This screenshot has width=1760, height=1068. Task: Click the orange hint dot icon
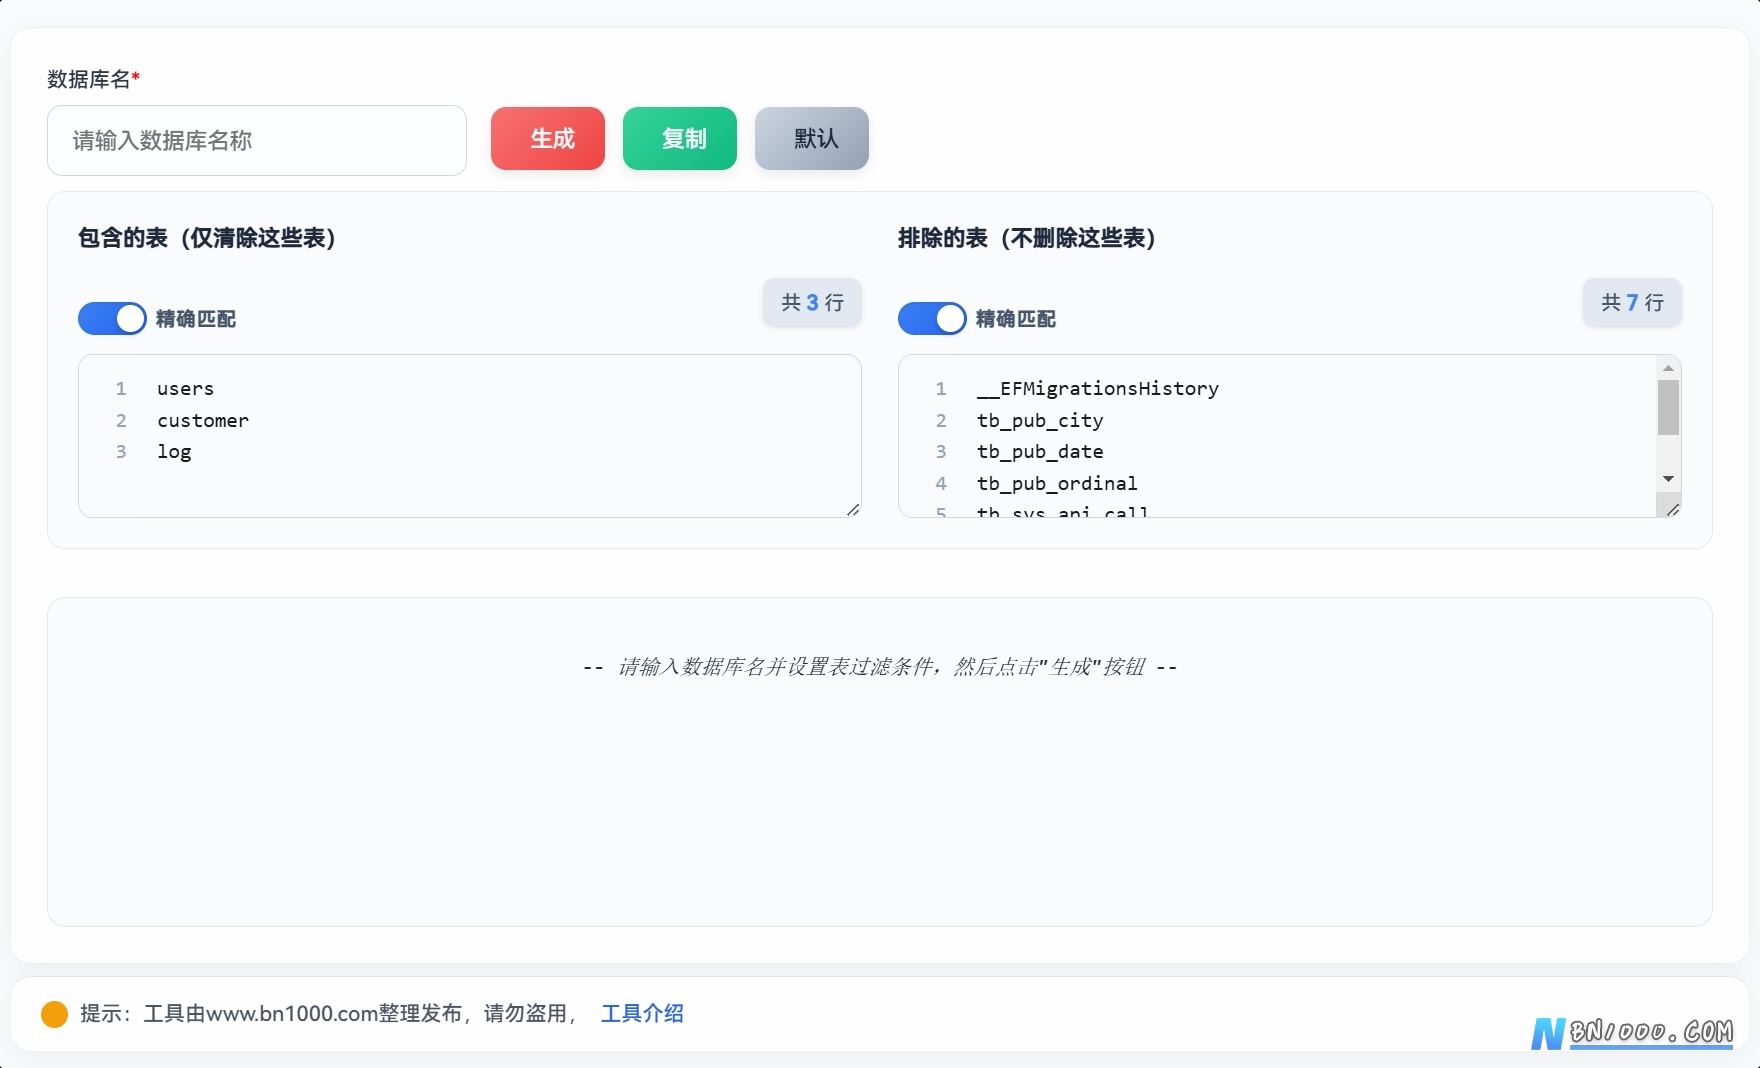[x=54, y=1014]
